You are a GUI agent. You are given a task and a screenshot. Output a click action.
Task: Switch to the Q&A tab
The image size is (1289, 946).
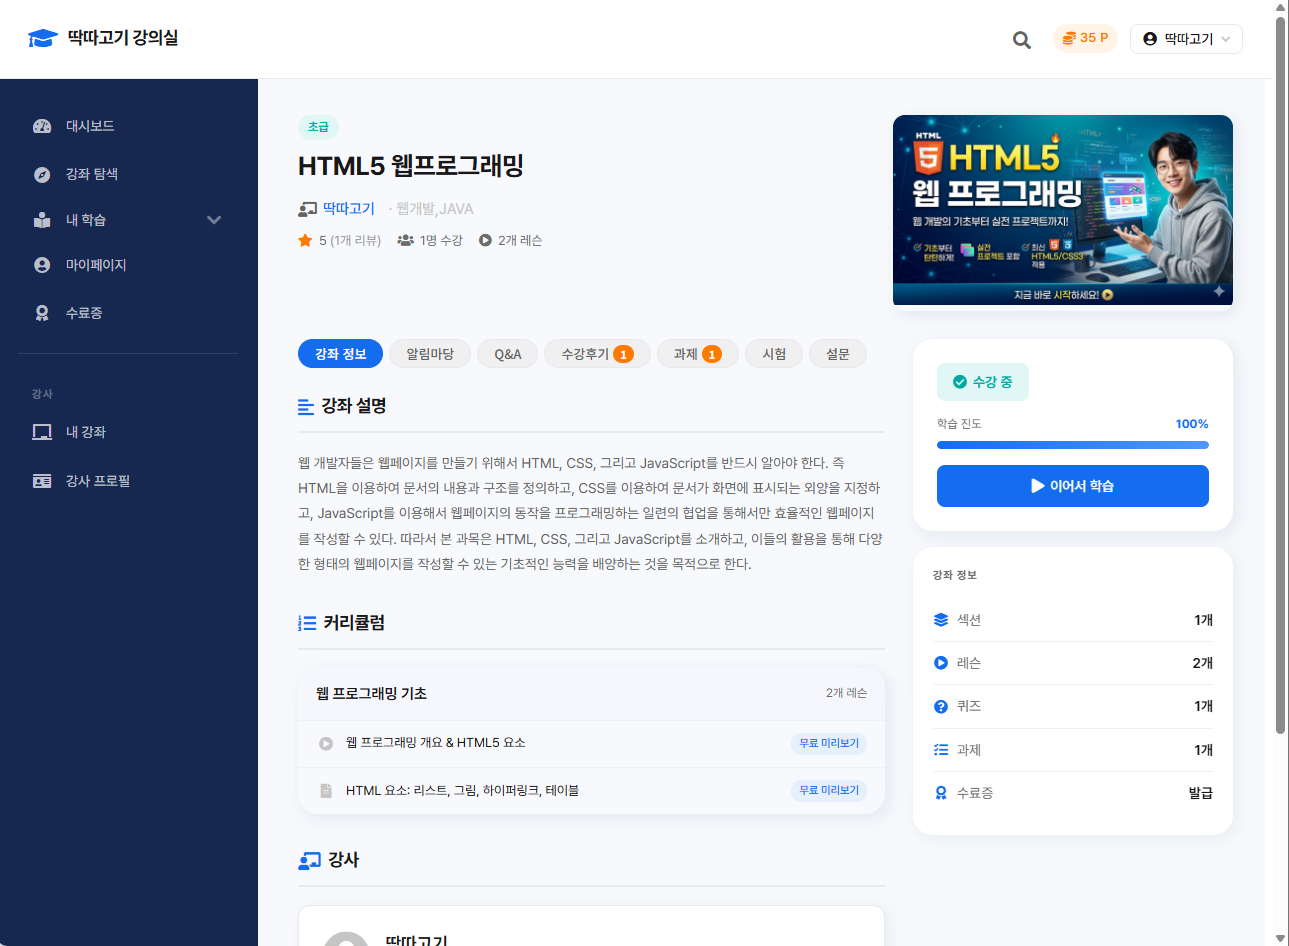pyautogui.click(x=507, y=353)
